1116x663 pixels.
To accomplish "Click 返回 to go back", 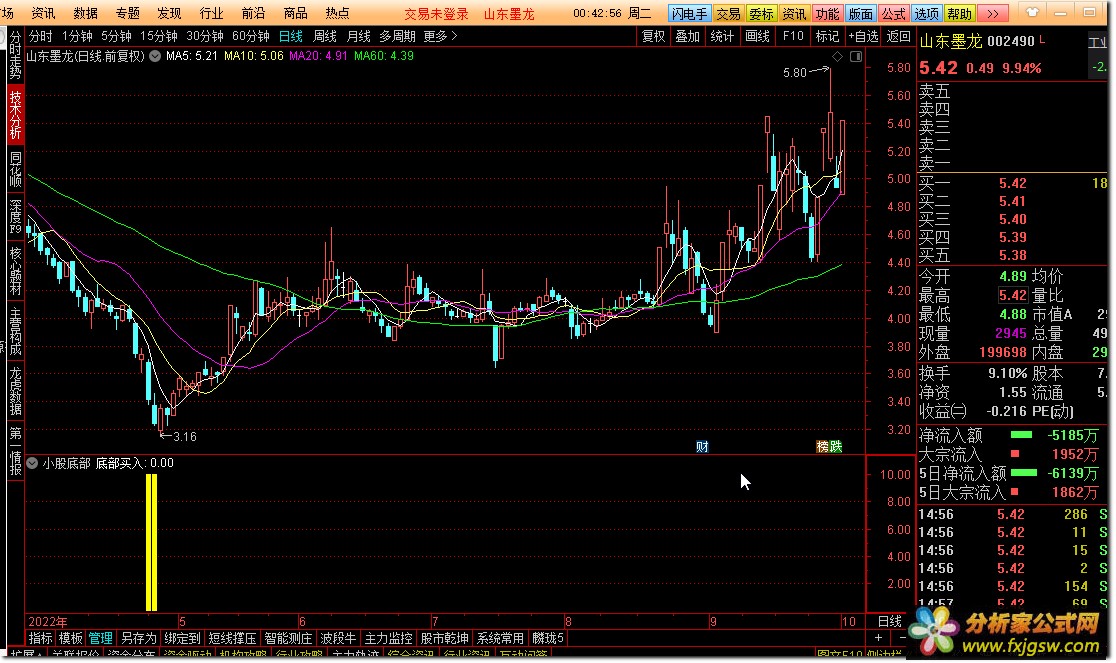I will coord(898,36).
